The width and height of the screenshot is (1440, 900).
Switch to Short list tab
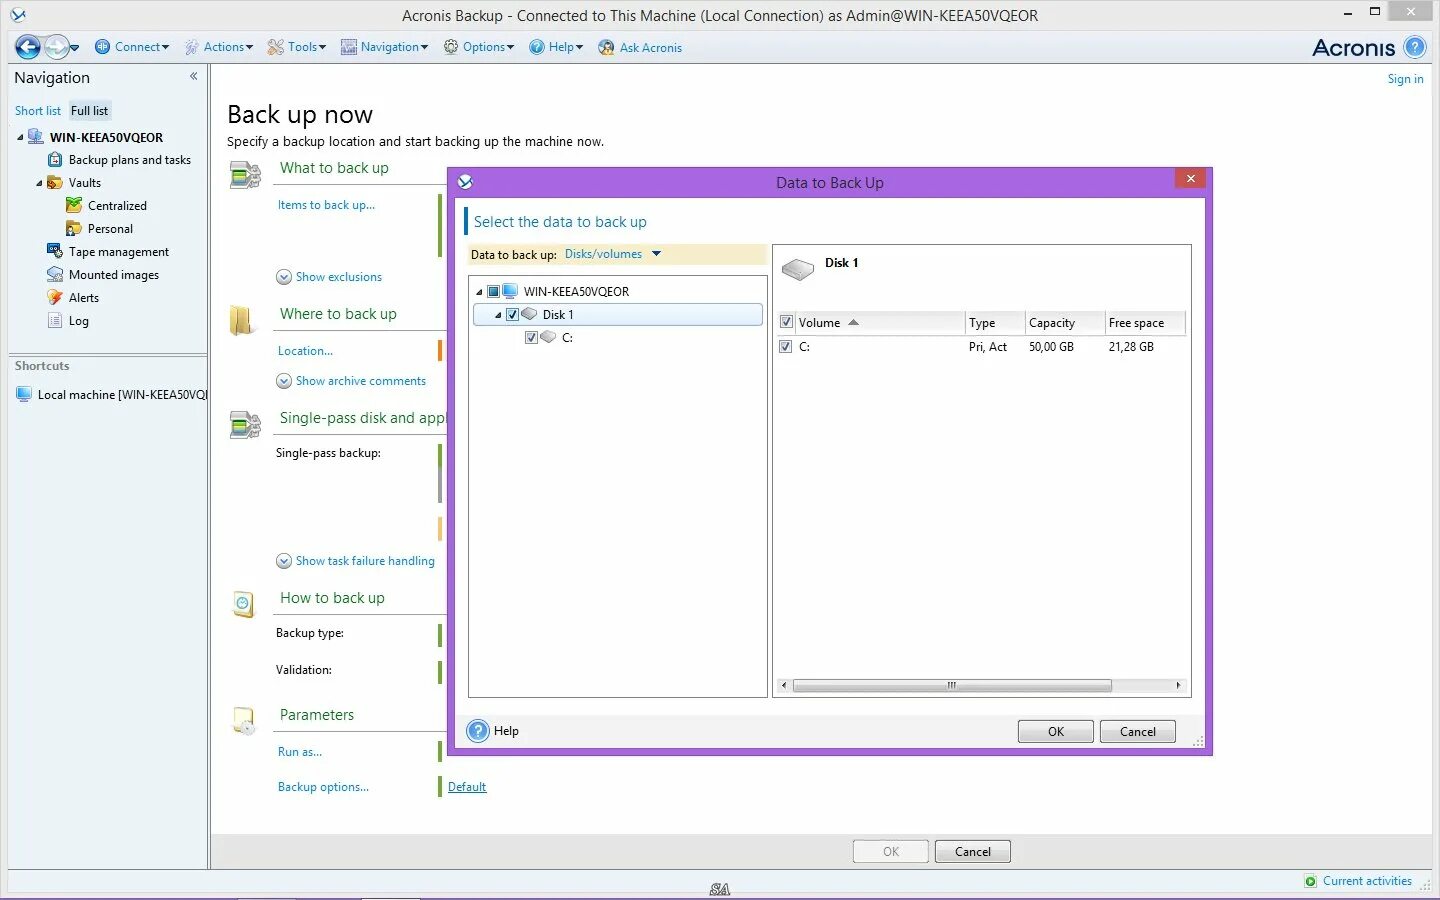click(38, 111)
